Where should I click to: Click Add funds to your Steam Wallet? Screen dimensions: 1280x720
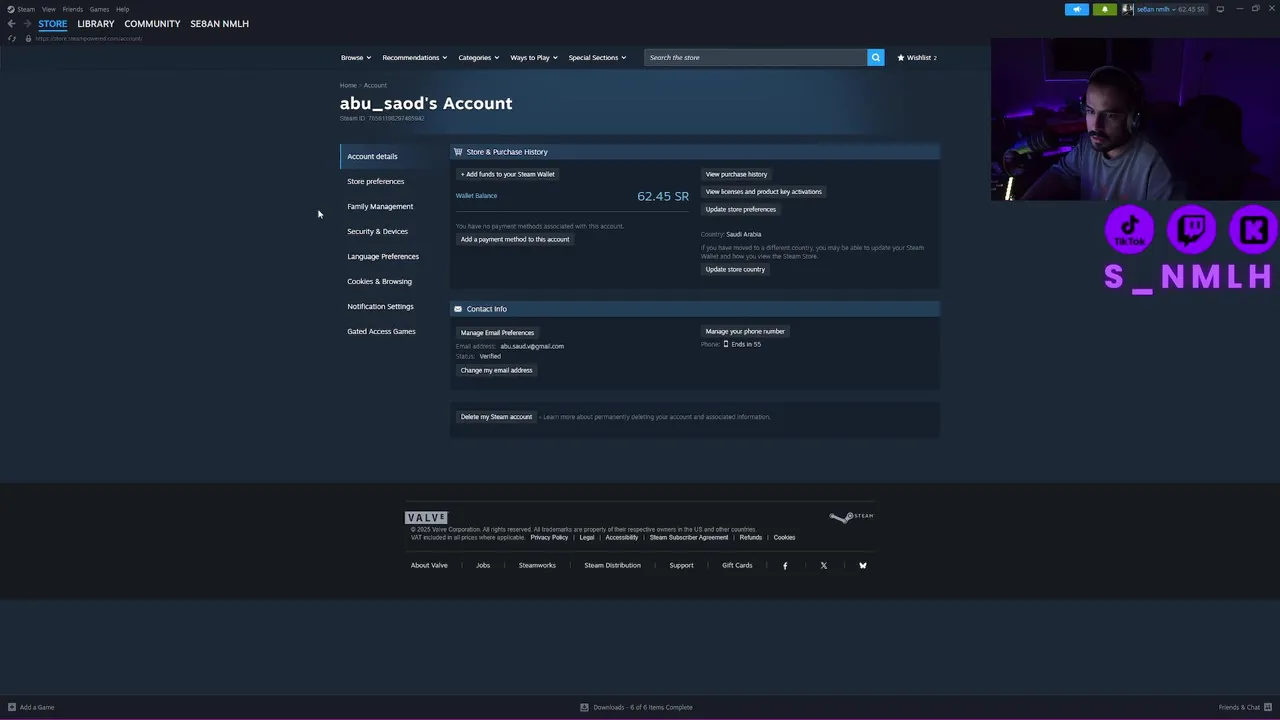(x=507, y=174)
